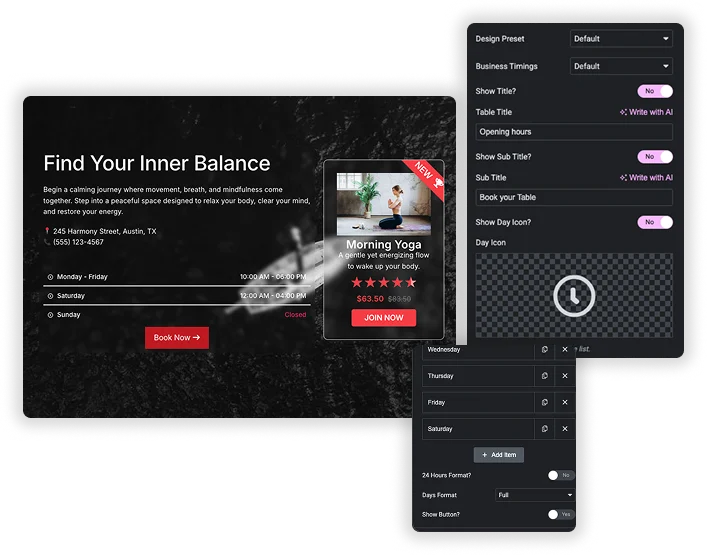Click the JOIN NOW button

(384, 318)
